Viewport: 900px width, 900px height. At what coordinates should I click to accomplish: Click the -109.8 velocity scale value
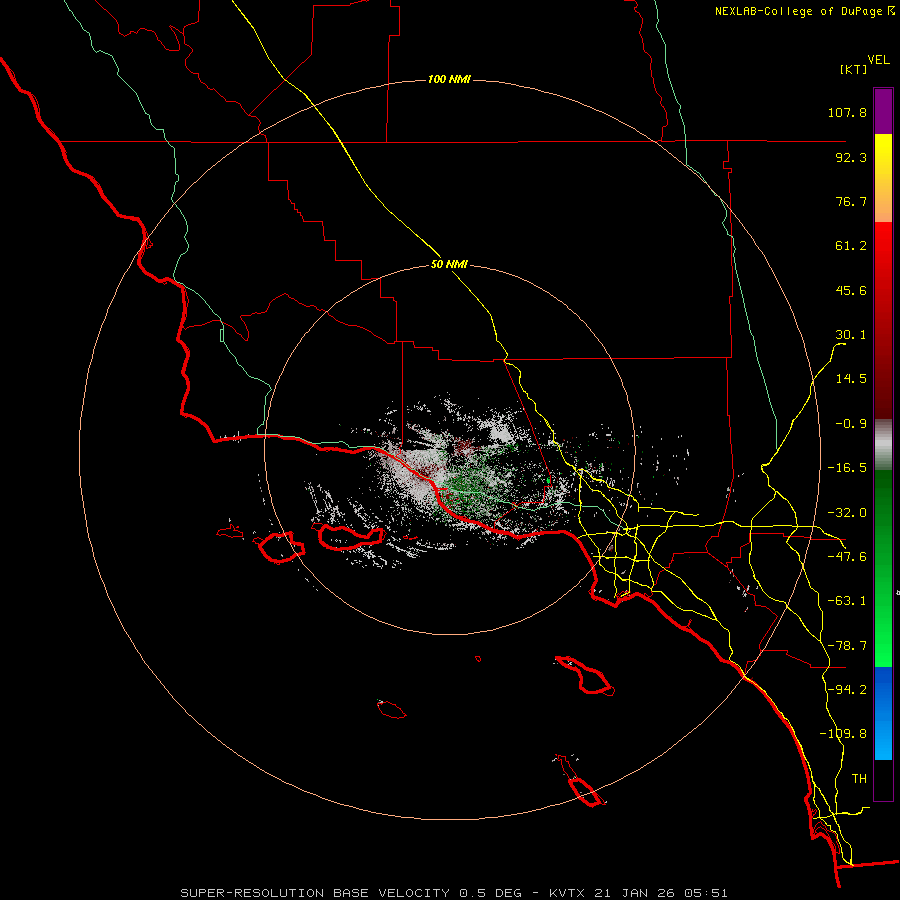844,734
